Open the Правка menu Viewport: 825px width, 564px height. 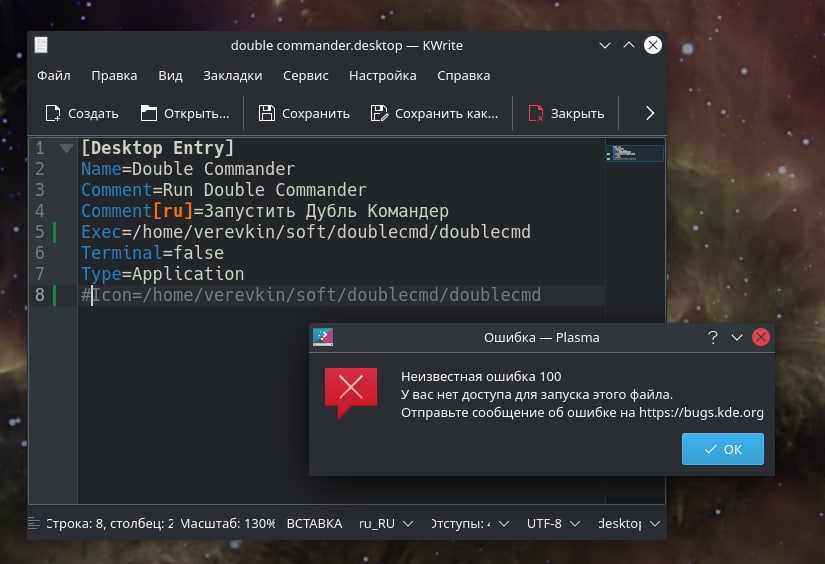click(x=114, y=76)
